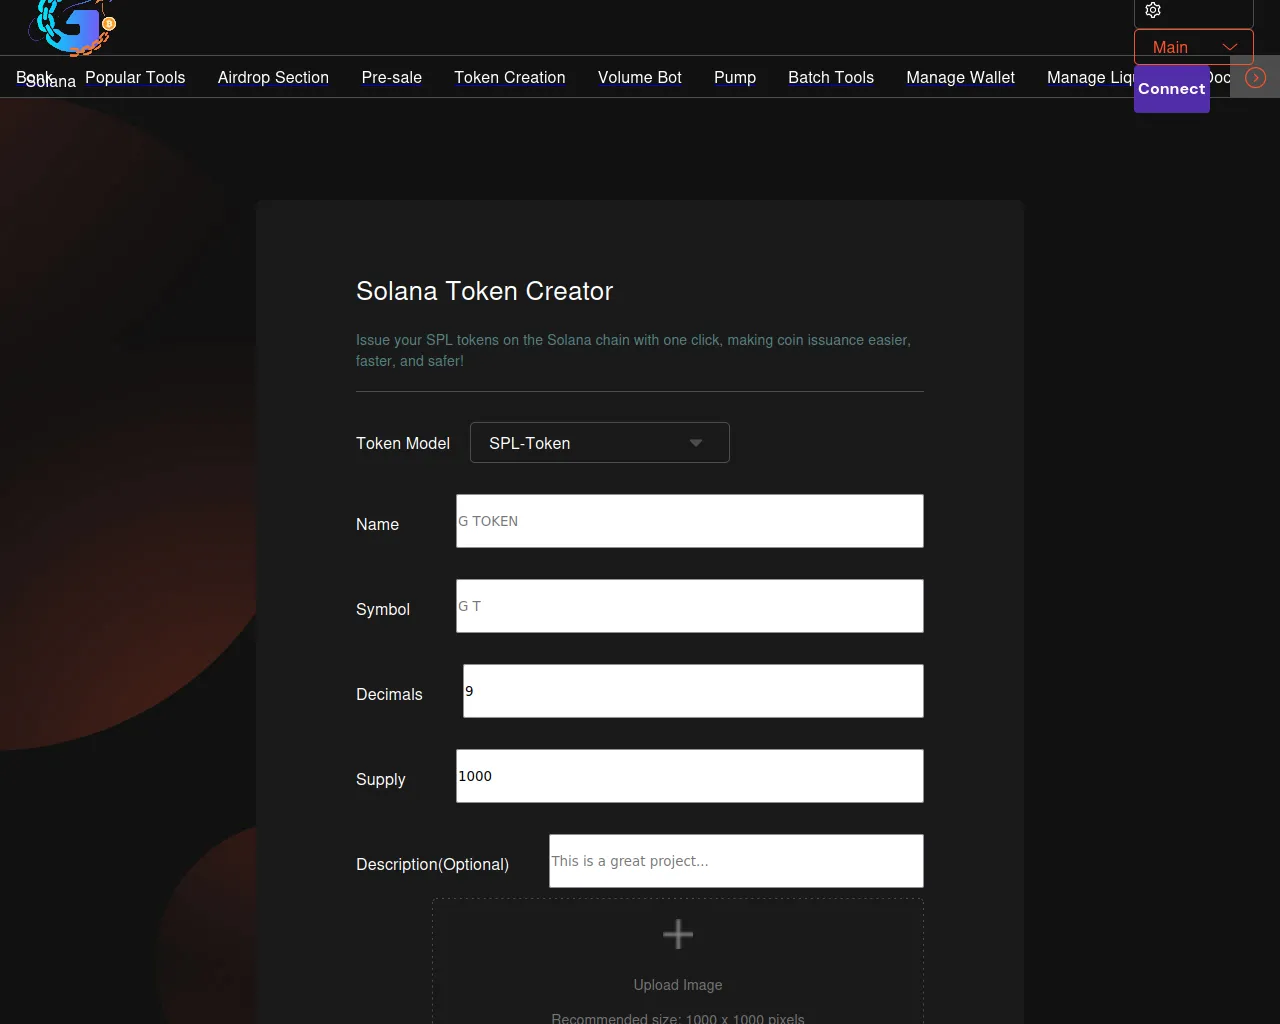Open the Manage Wallet menu
Screen dimensions: 1280x1024
pos(961,77)
